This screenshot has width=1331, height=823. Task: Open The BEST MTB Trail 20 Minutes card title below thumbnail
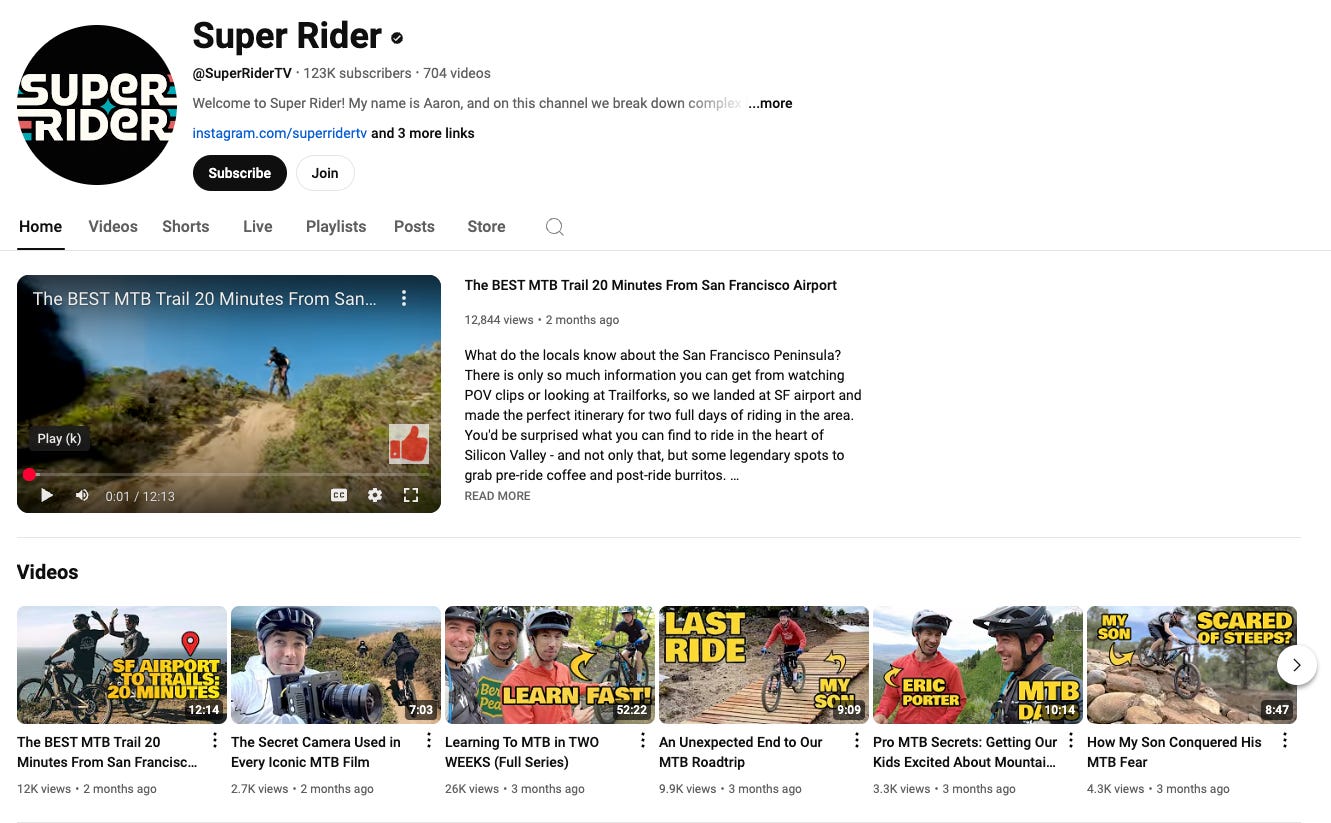107,752
